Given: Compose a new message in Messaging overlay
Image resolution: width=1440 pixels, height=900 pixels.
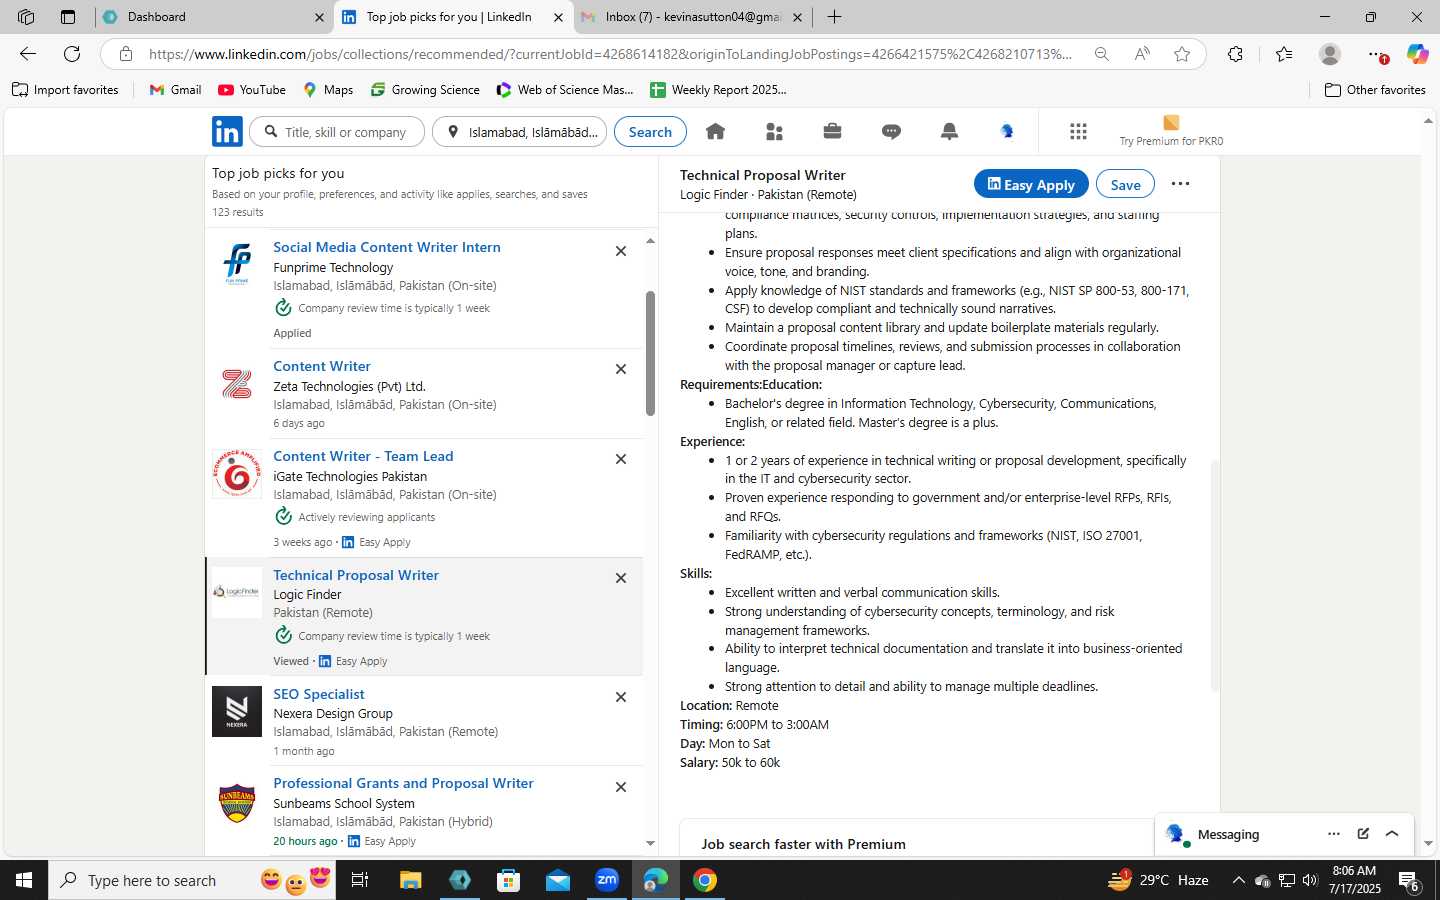Looking at the screenshot, I should pos(1363,834).
